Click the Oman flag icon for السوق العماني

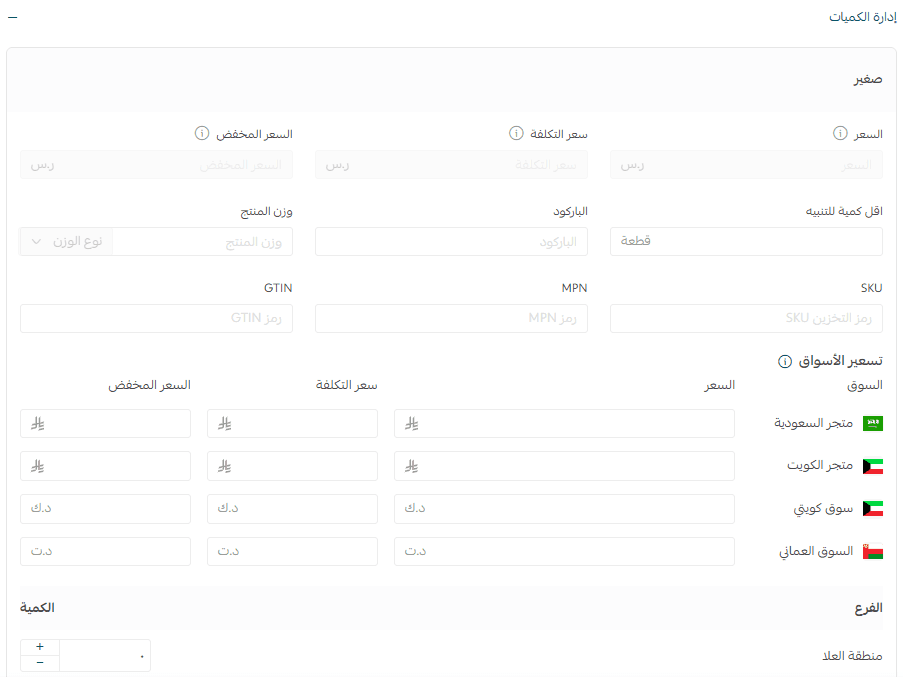pyautogui.click(x=873, y=551)
